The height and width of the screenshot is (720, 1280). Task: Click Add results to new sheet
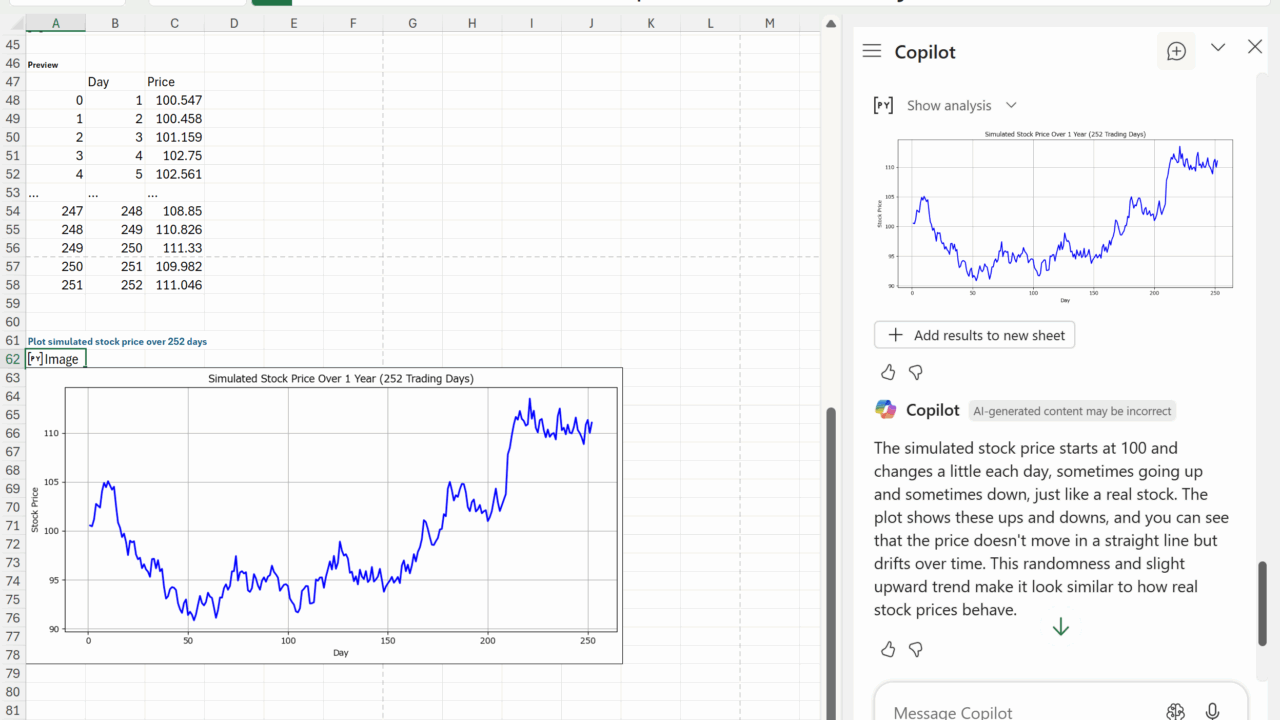pos(974,335)
